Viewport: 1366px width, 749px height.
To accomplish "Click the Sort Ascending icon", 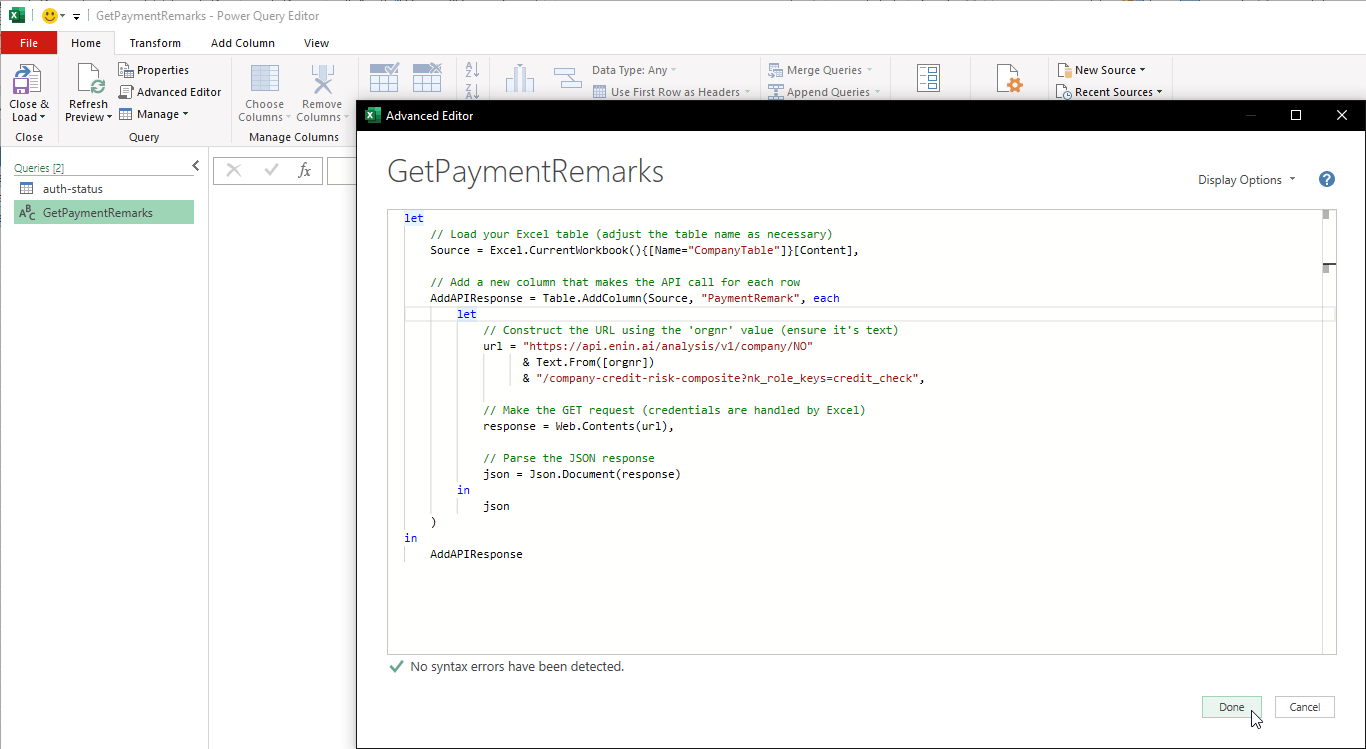I will coord(473,69).
